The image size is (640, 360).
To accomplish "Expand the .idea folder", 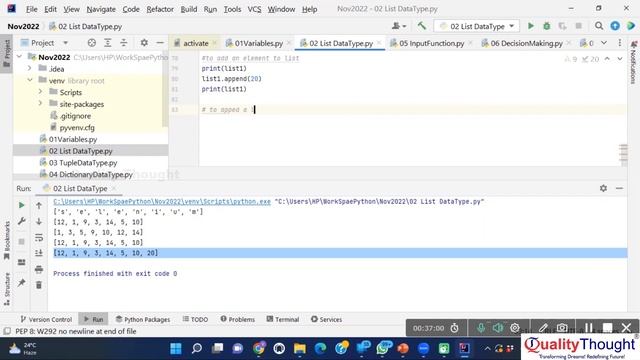I will pos(30,69).
